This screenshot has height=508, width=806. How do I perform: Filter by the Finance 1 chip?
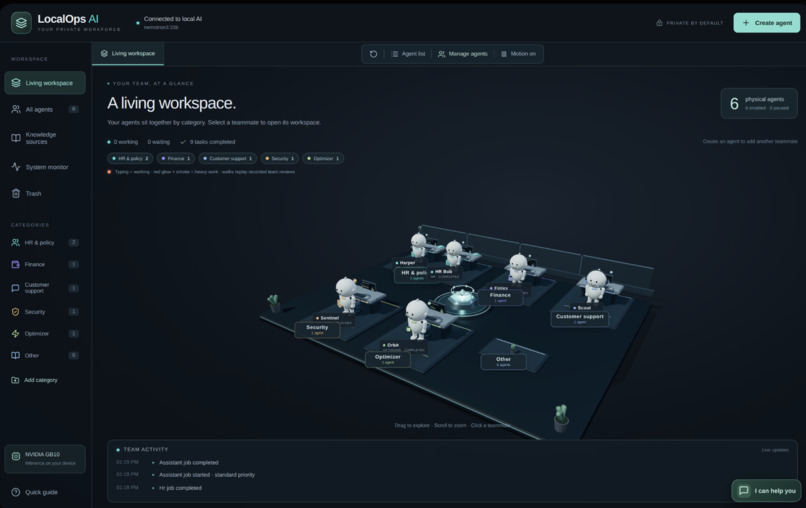pyautogui.click(x=176, y=158)
